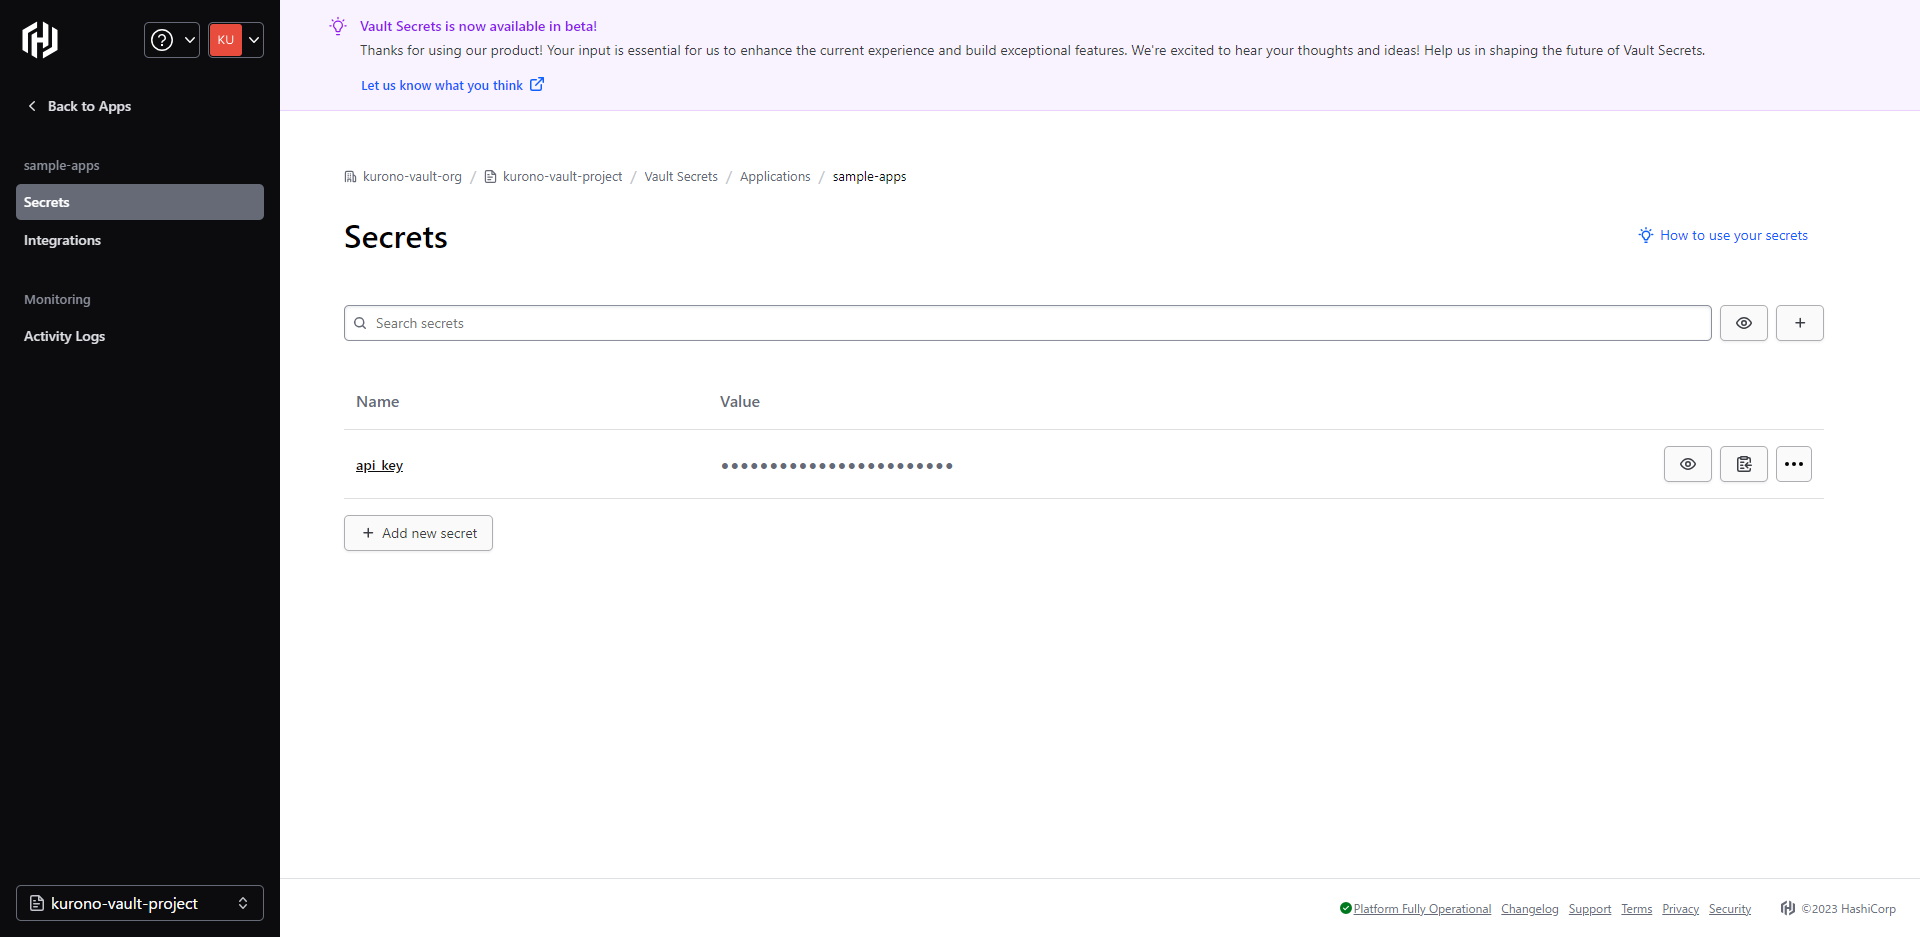
Task: Click the plus icon to add a secret
Action: (x=1800, y=323)
